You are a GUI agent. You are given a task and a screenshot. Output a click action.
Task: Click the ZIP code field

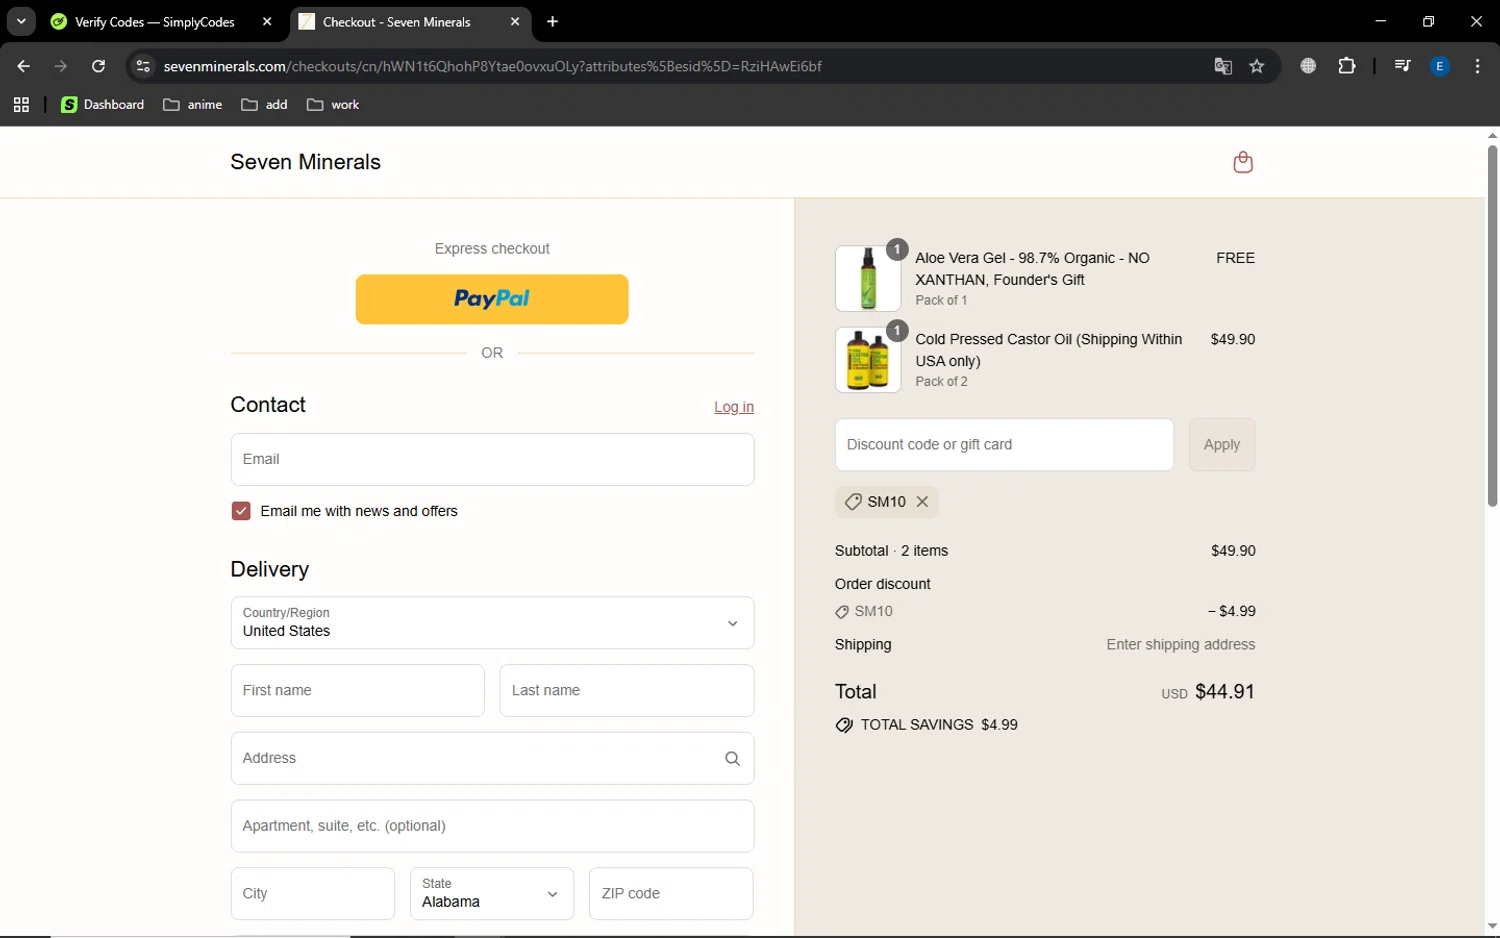(671, 893)
